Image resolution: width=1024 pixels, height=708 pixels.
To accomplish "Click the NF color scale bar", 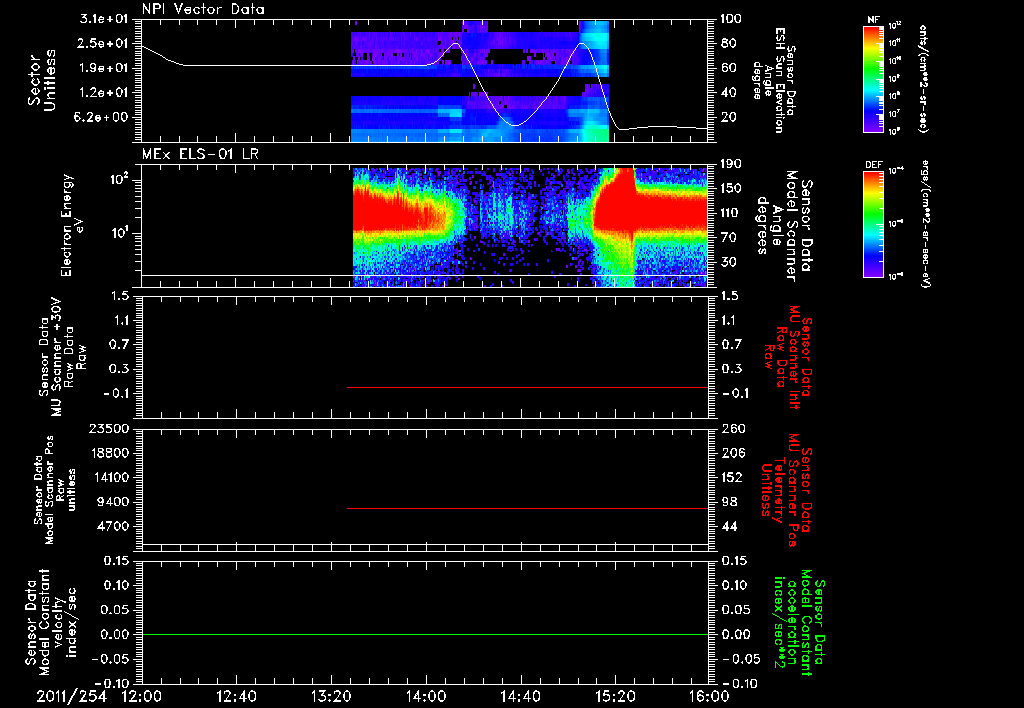I will coord(873,79).
